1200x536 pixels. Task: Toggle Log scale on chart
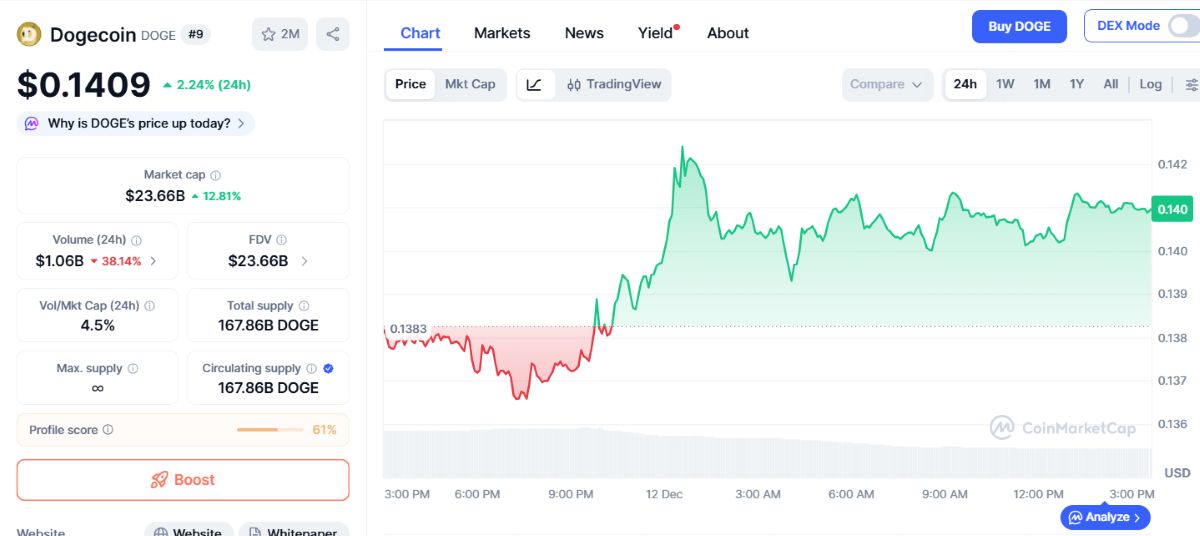(x=1150, y=84)
